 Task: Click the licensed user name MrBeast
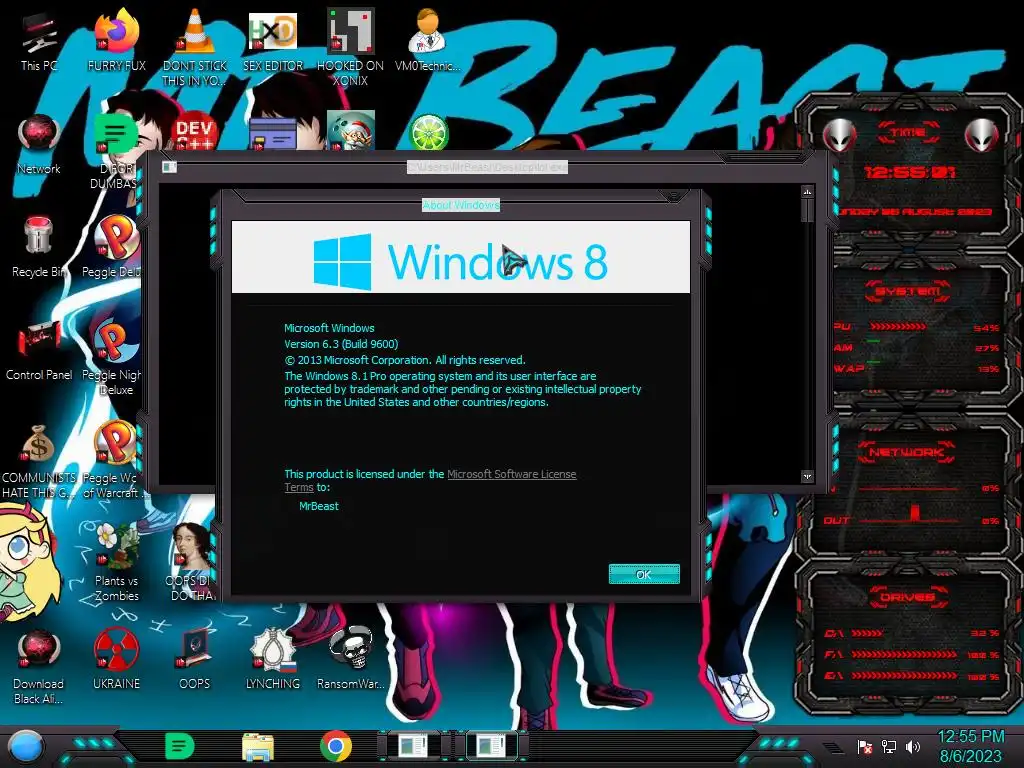(x=319, y=506)
